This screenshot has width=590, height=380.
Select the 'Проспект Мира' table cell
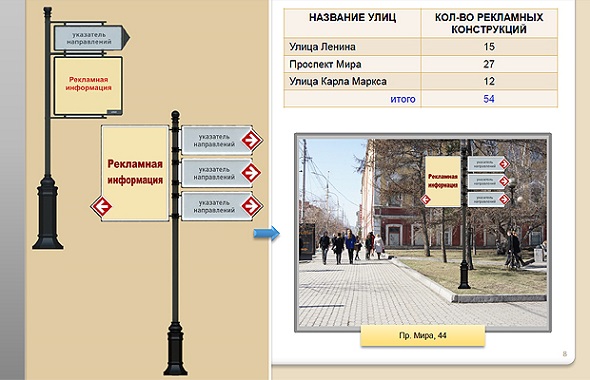(353, 64)
